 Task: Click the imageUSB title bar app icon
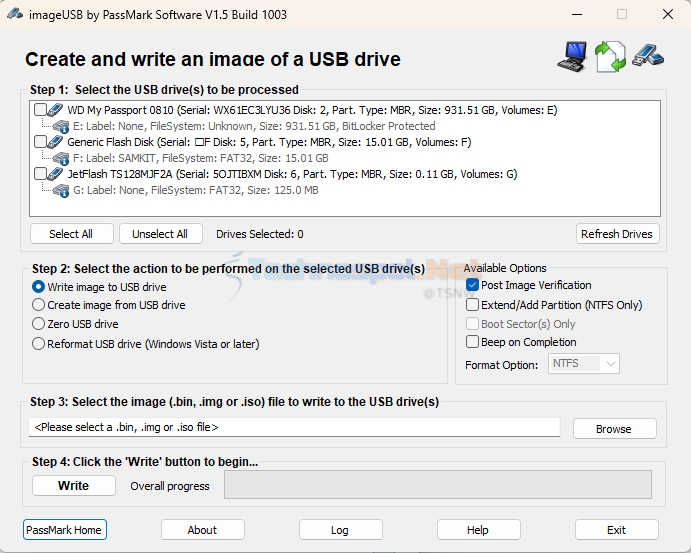click(x=15, y=14)
